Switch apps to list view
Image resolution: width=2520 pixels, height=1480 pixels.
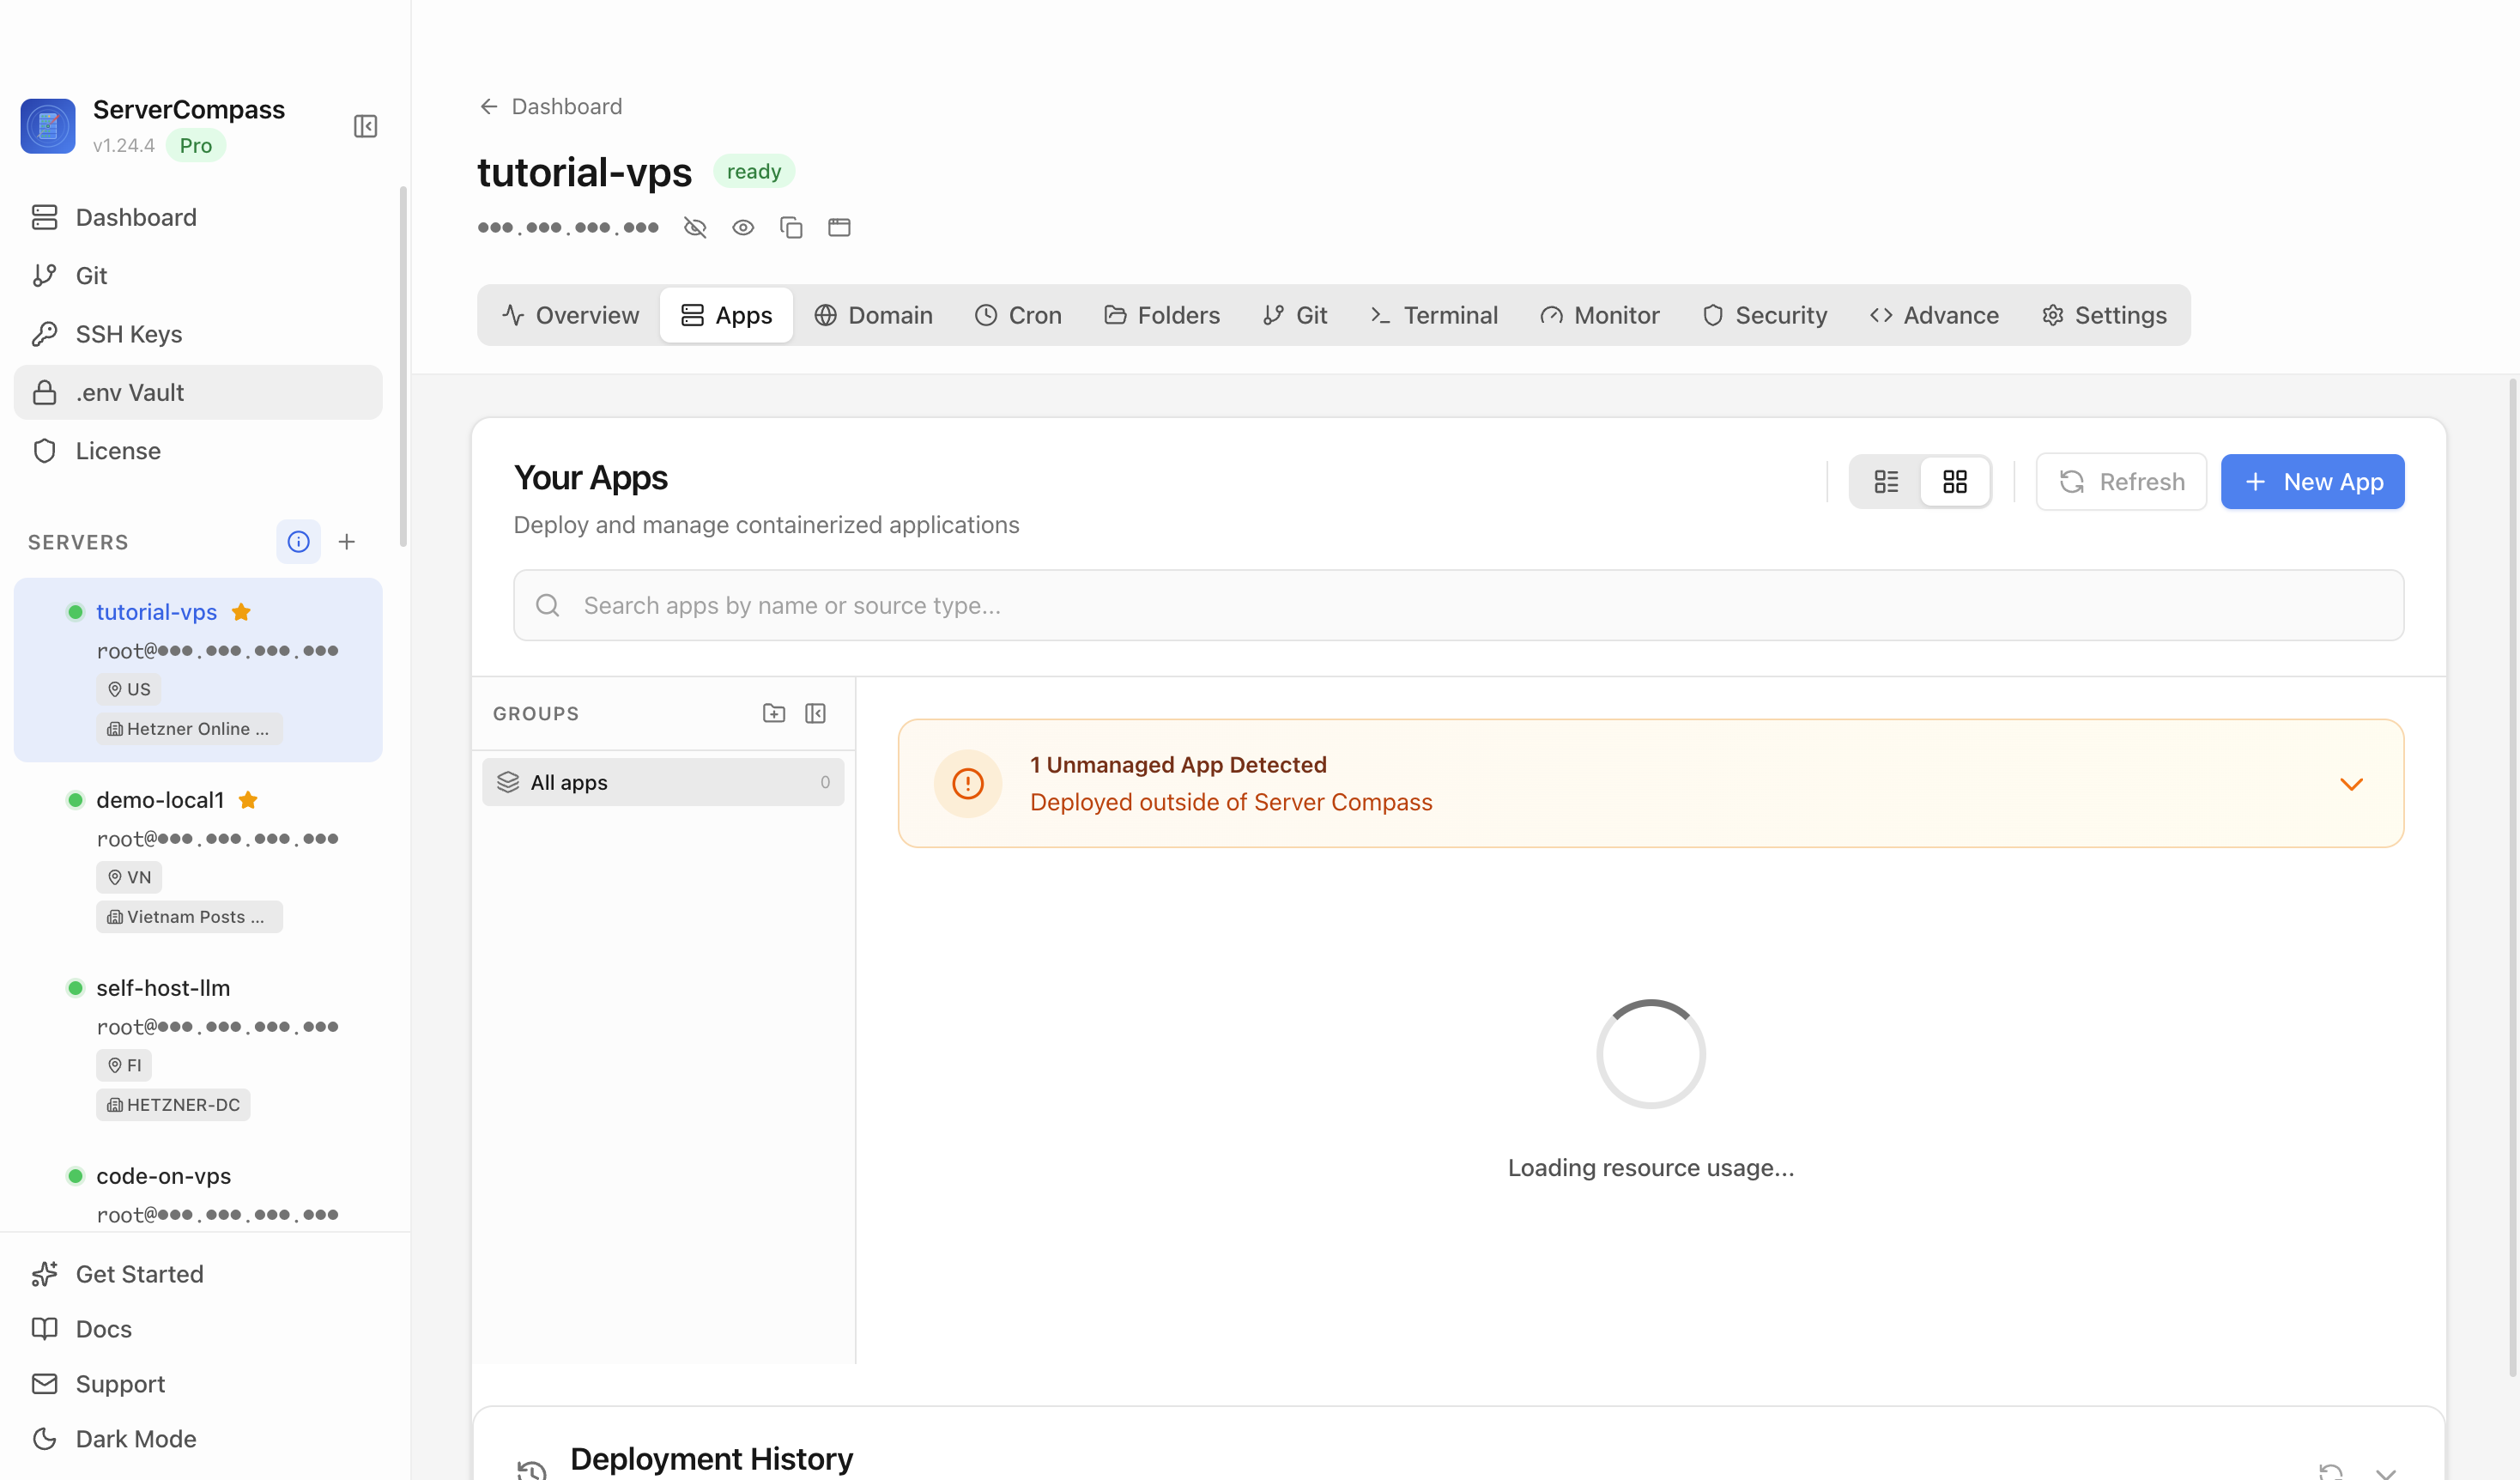click(x=1886, y=482)
